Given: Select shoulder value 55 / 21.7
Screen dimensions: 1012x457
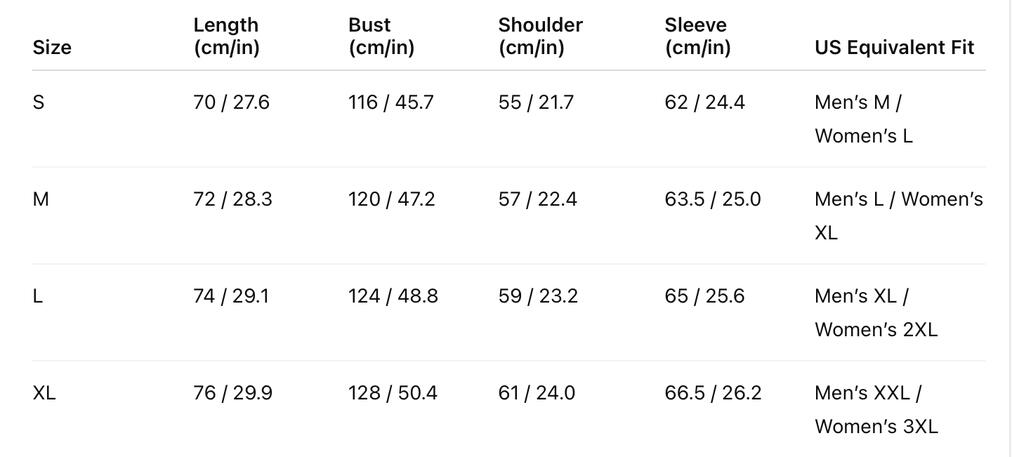Looking at the screenshot, I should pos(536,102).
